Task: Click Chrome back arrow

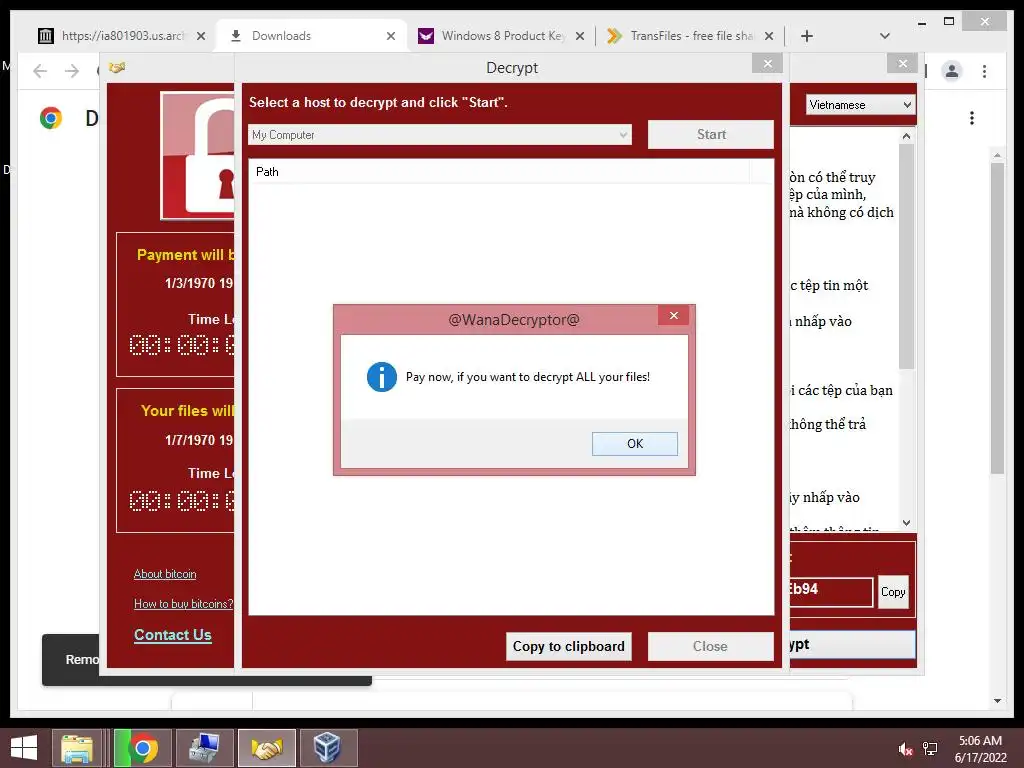Action: pos(40,71)
